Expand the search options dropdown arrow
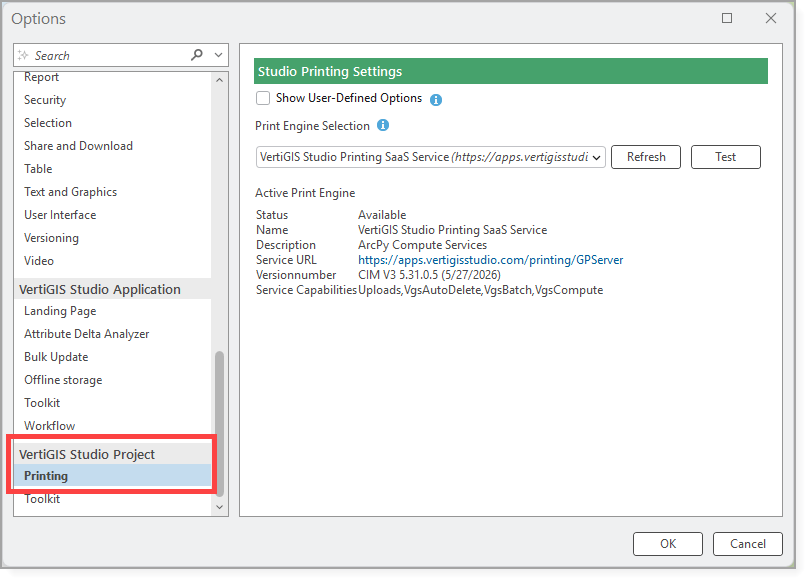Screen dimensions: 811x584 219,55
